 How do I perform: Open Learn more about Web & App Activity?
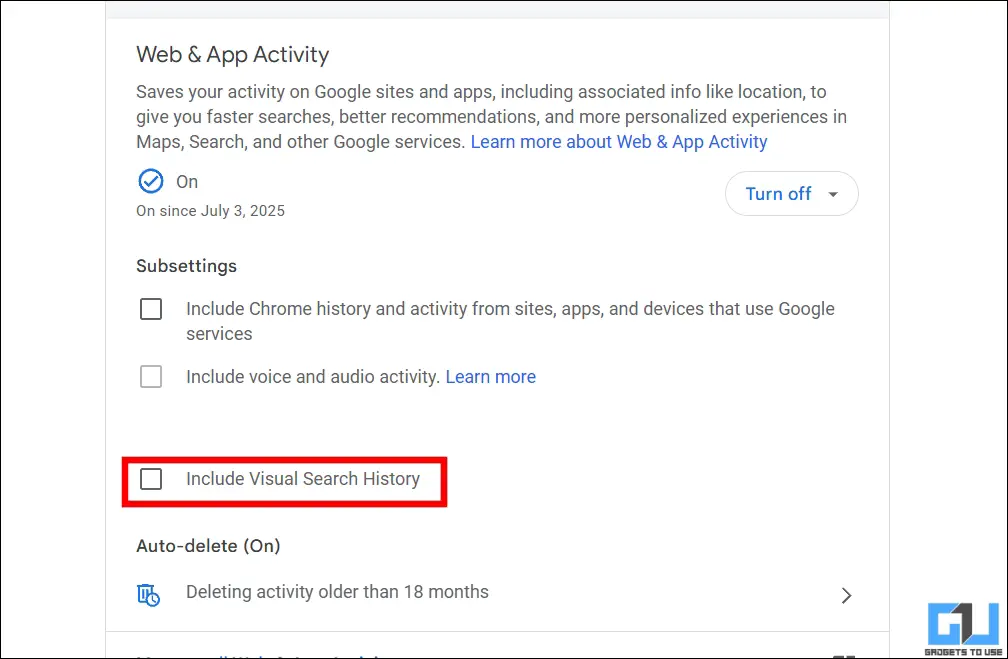click(619, 142)
